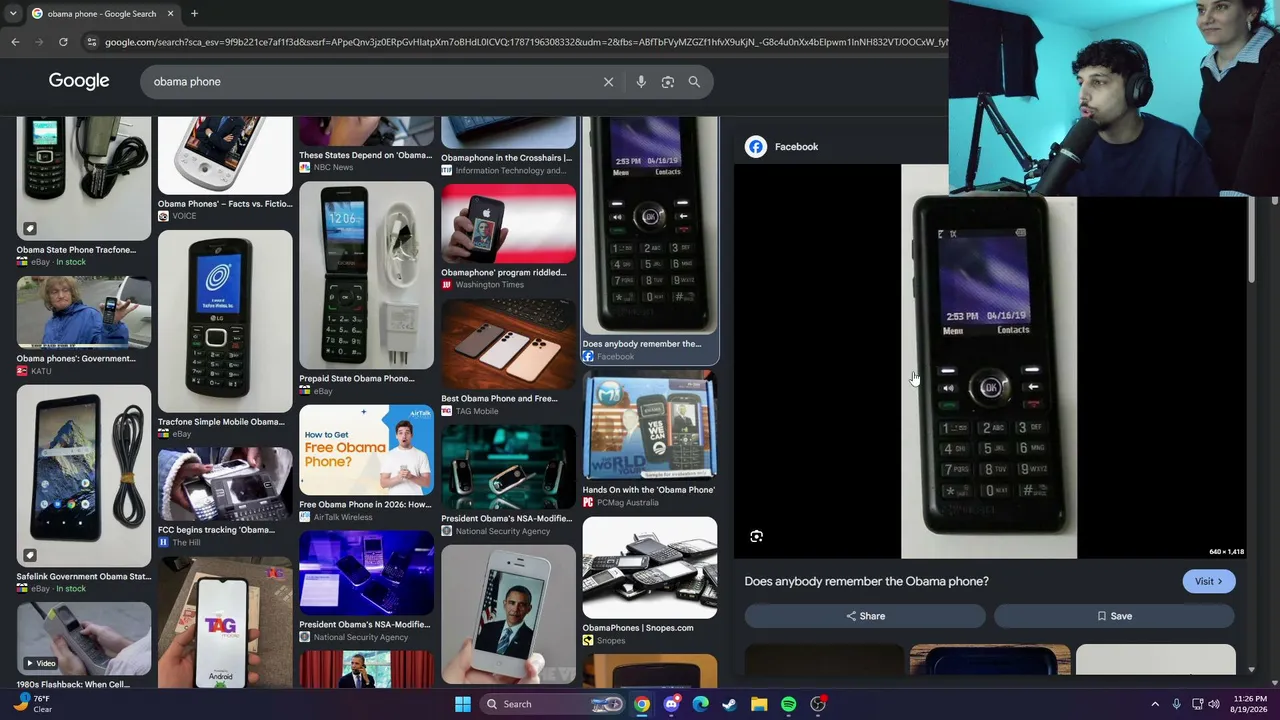Click "Obamaphone in the Crosshairs |..." title
The width and height of the screenshot is (1280, 720).
(x=507, y=158)
